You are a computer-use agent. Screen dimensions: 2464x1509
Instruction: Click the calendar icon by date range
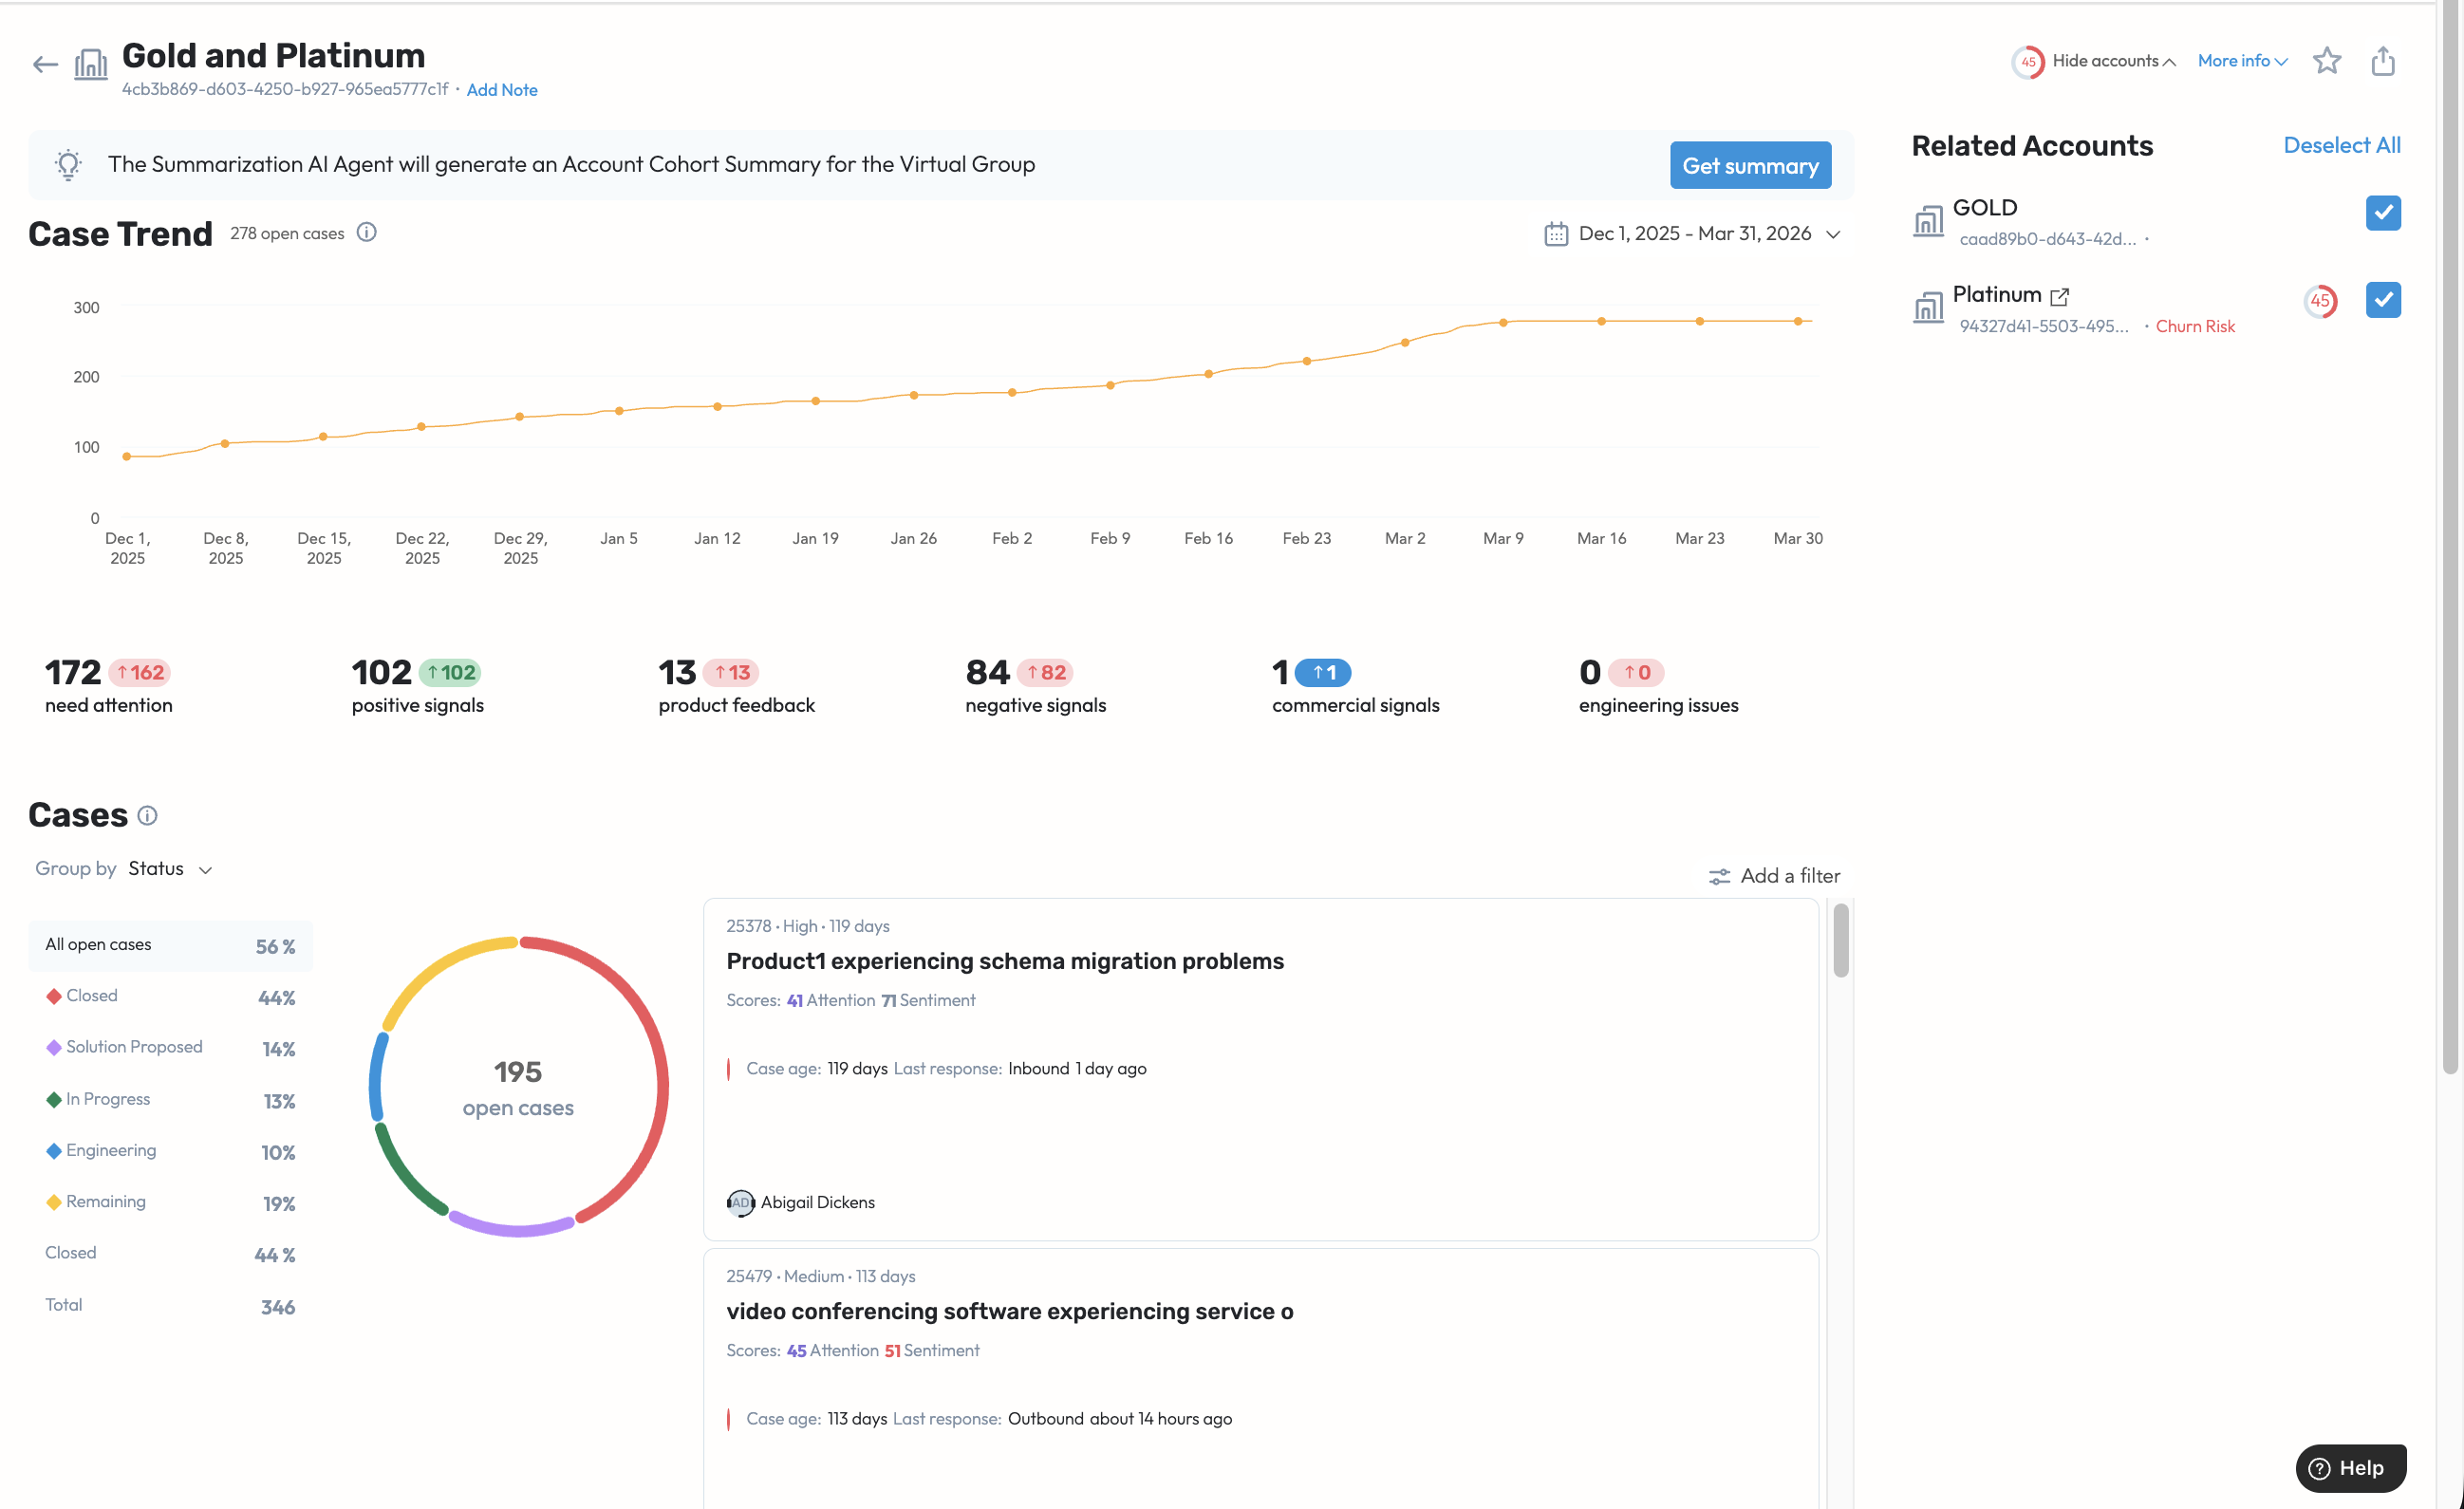tap(1555, 234)
